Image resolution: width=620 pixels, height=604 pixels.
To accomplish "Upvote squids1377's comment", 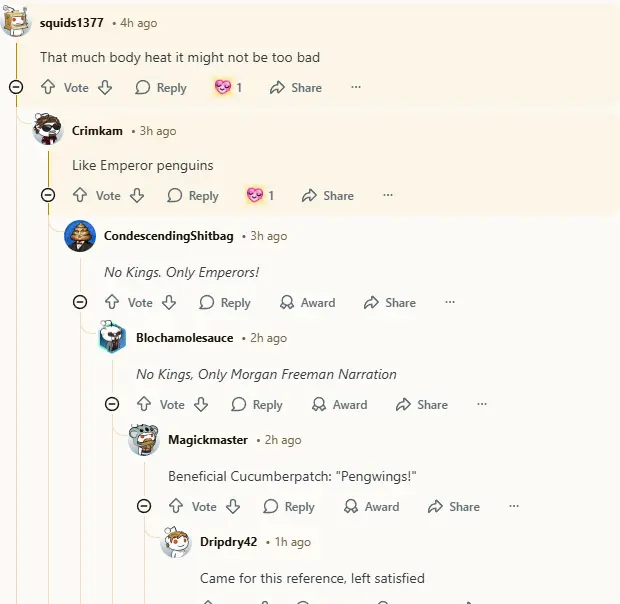I will [x=48, y=88].
